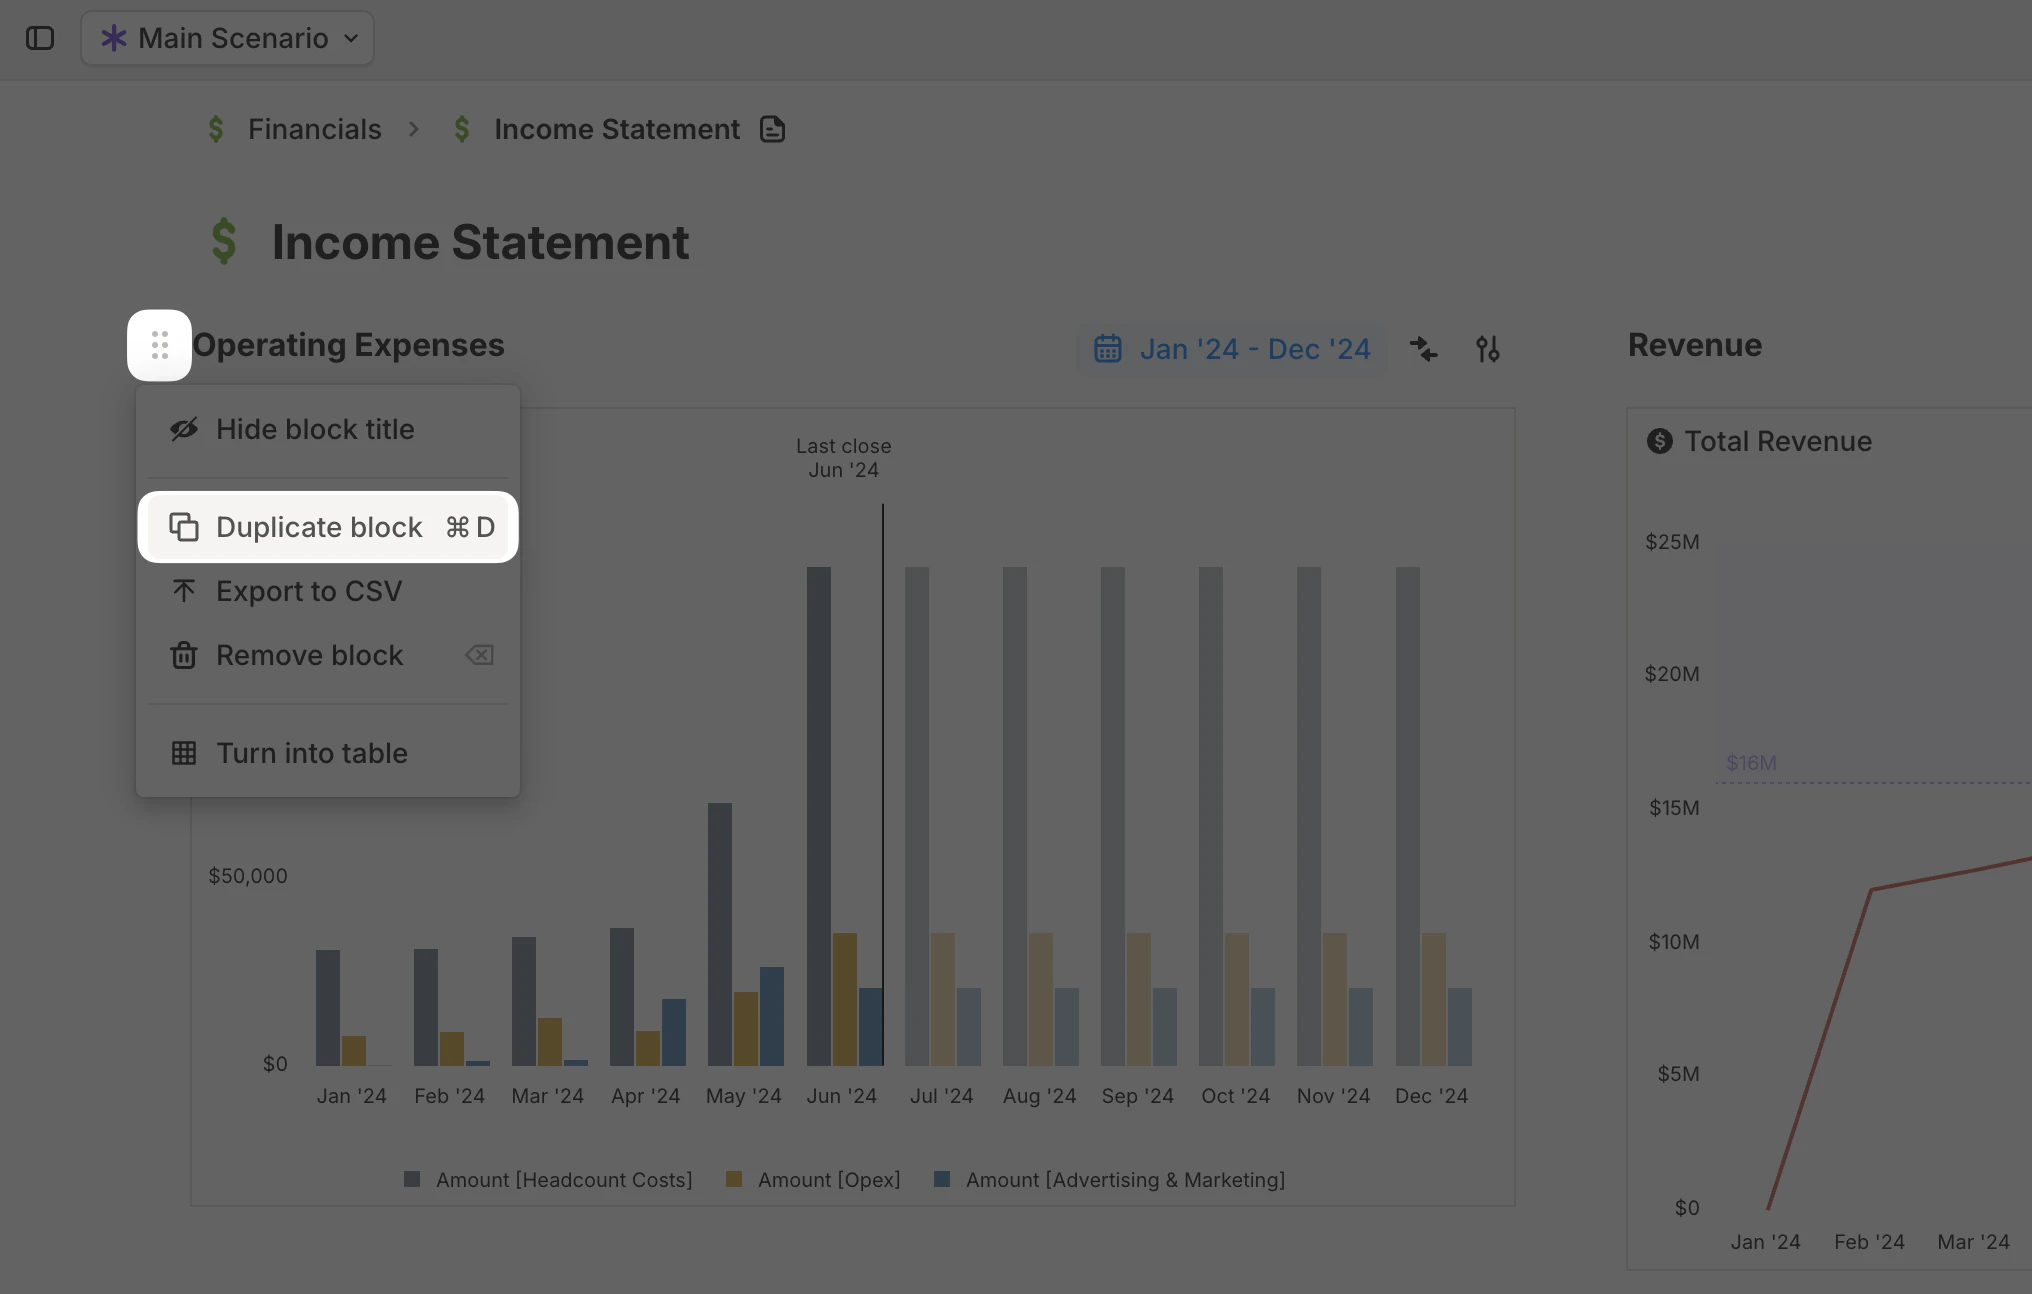
Task: Click Remove block in context menu
Action: (309, 655)
